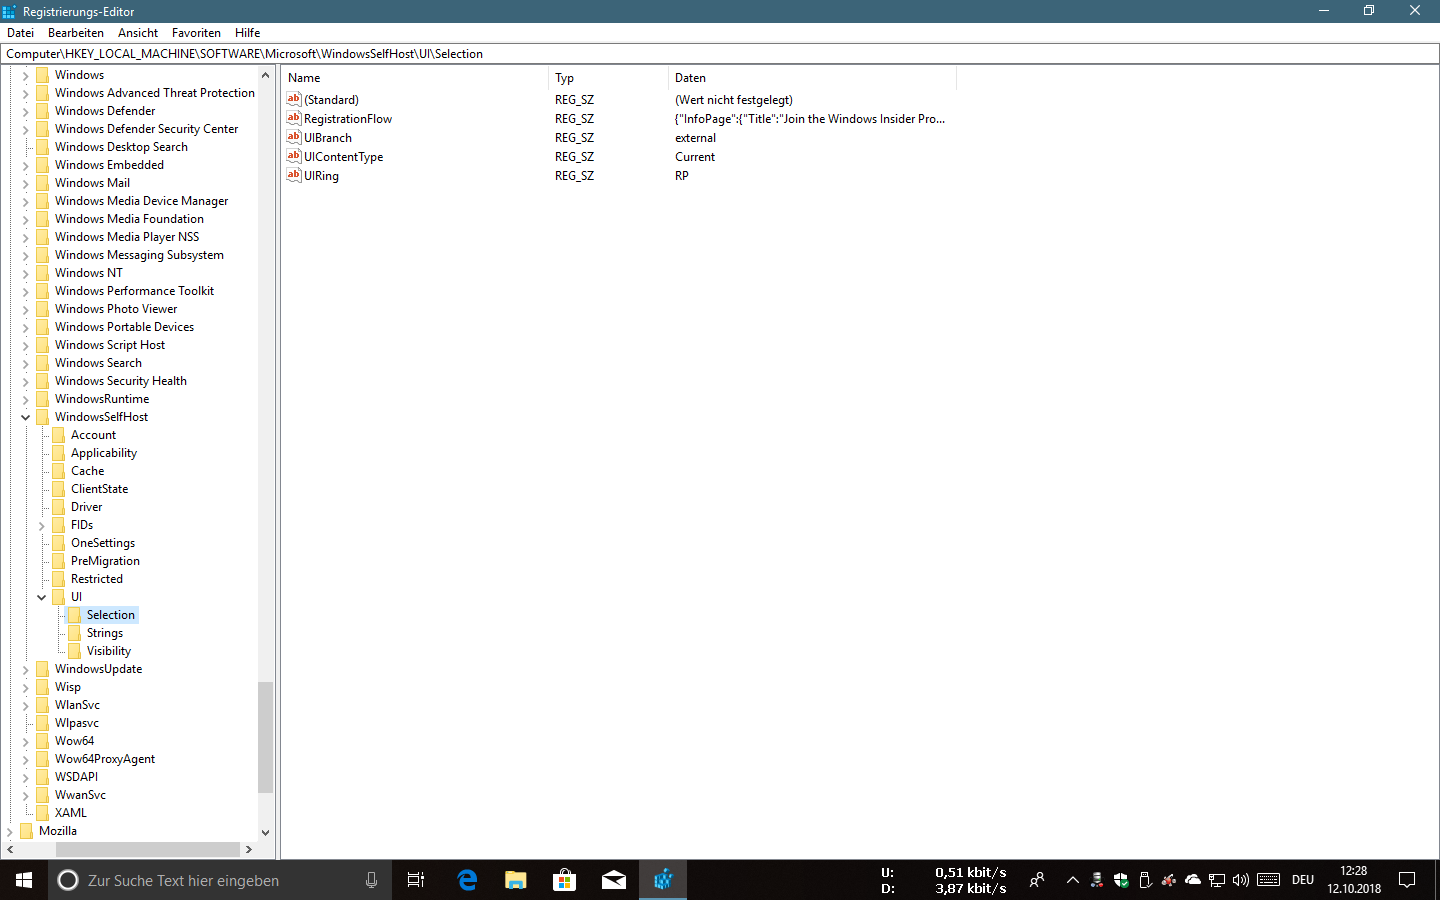Expand the Wow64 key
This screenshot has height=900, width=1440.
click(x=26, y=741)
